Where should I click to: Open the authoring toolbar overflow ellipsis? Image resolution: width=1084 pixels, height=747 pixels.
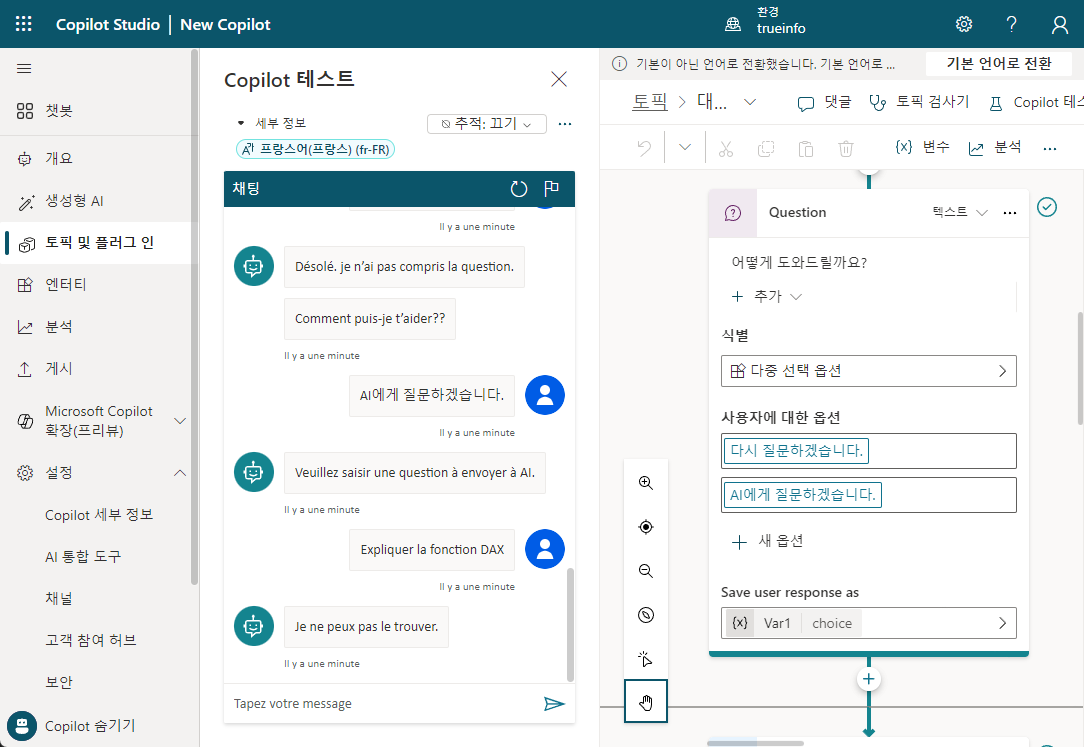(1049, 148)
